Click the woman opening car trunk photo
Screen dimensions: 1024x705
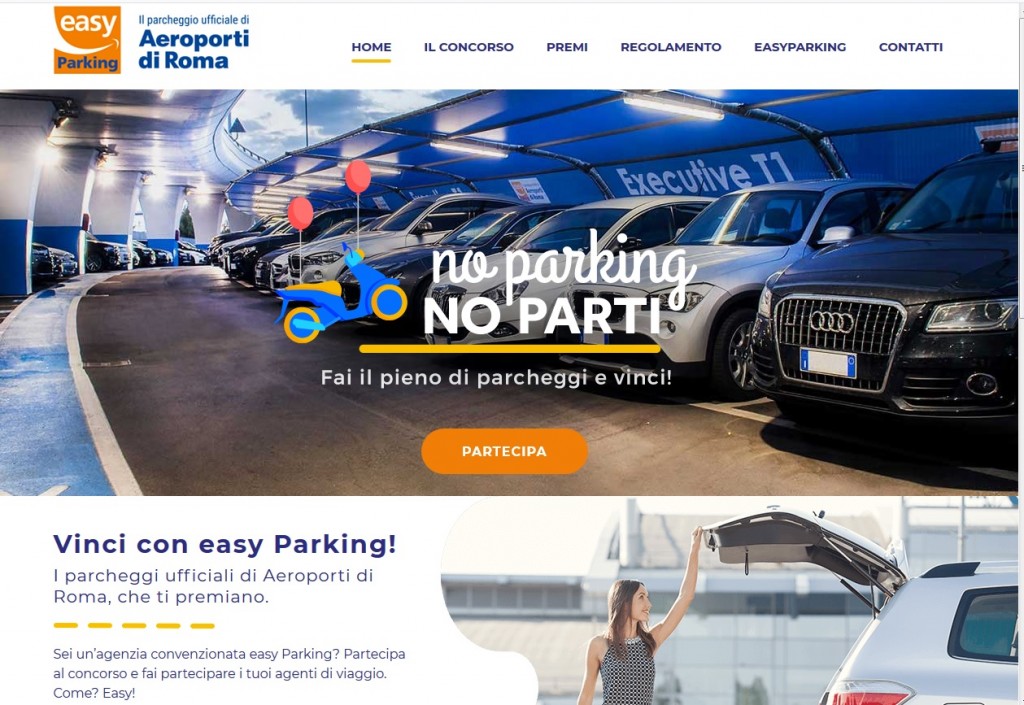click(x=729, y=601)
